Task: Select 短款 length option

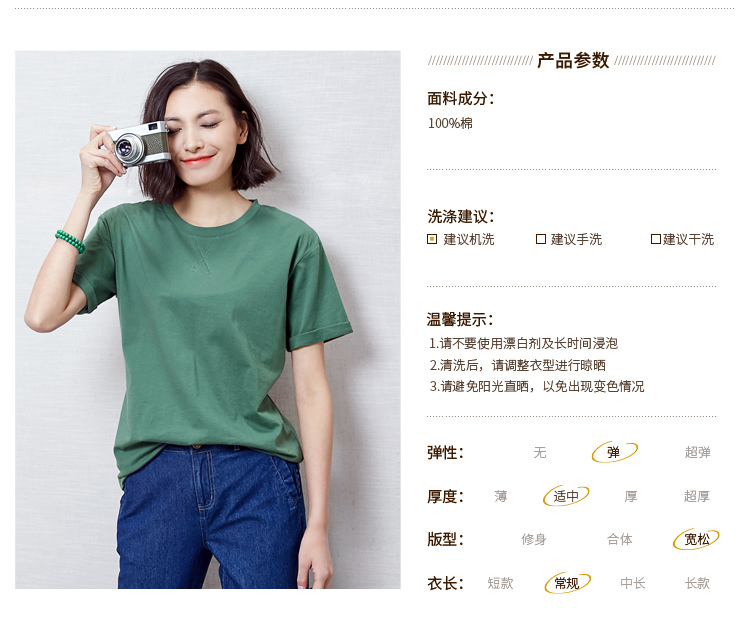Action: pyautogui.click(x=500, y=583)
